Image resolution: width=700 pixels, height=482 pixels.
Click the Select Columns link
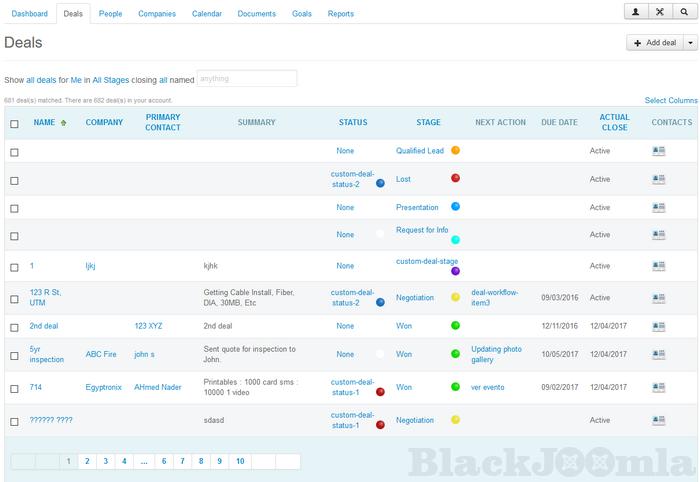click(670, 100)
